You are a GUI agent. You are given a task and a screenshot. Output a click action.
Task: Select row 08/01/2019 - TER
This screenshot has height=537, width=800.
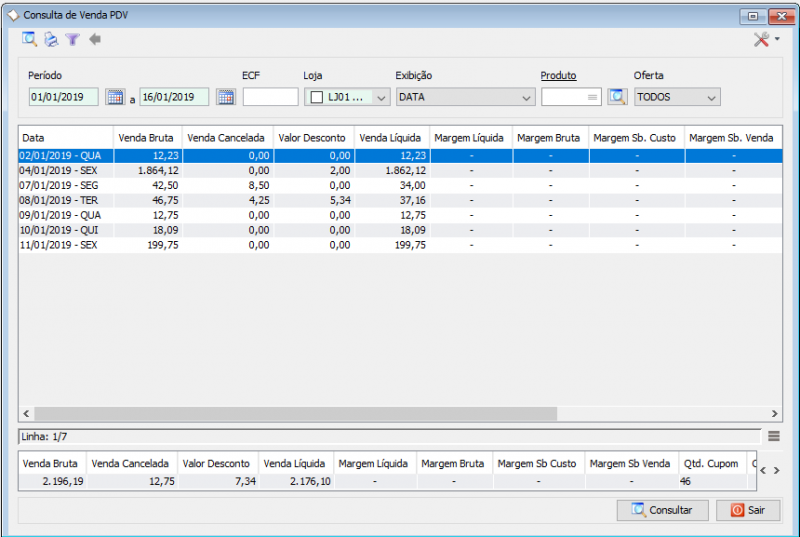(x=401, y=200)
